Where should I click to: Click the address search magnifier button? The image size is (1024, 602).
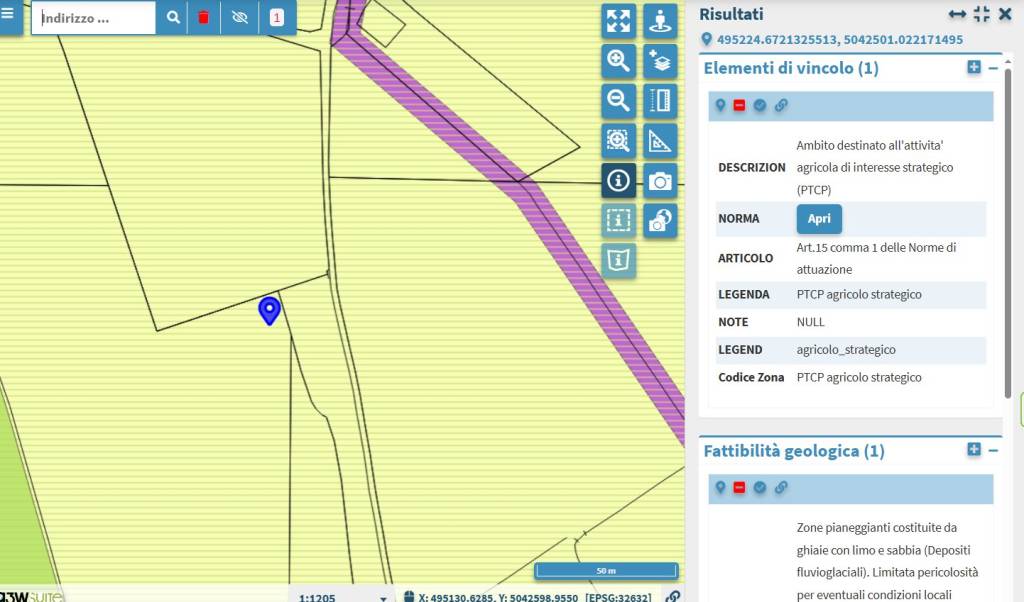173,18
